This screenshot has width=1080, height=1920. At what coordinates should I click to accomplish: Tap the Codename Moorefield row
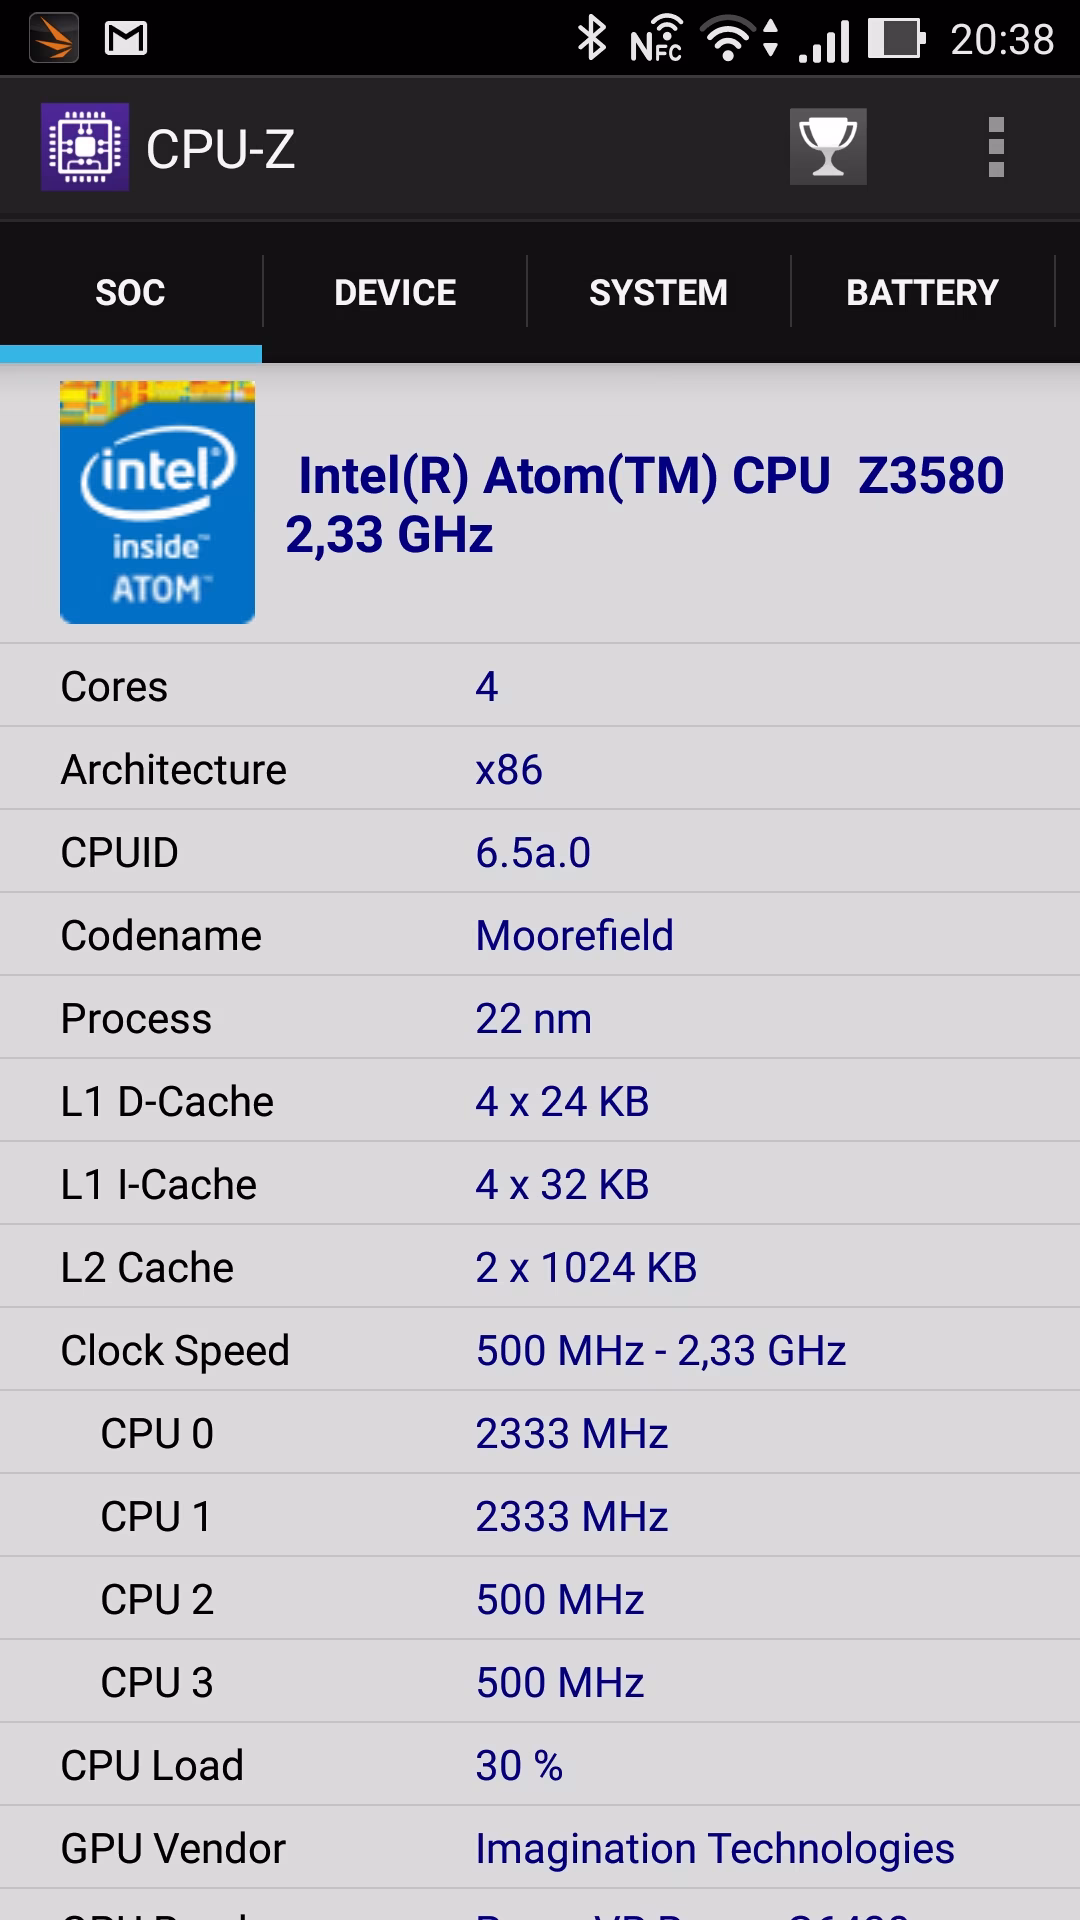pos(540,935)
